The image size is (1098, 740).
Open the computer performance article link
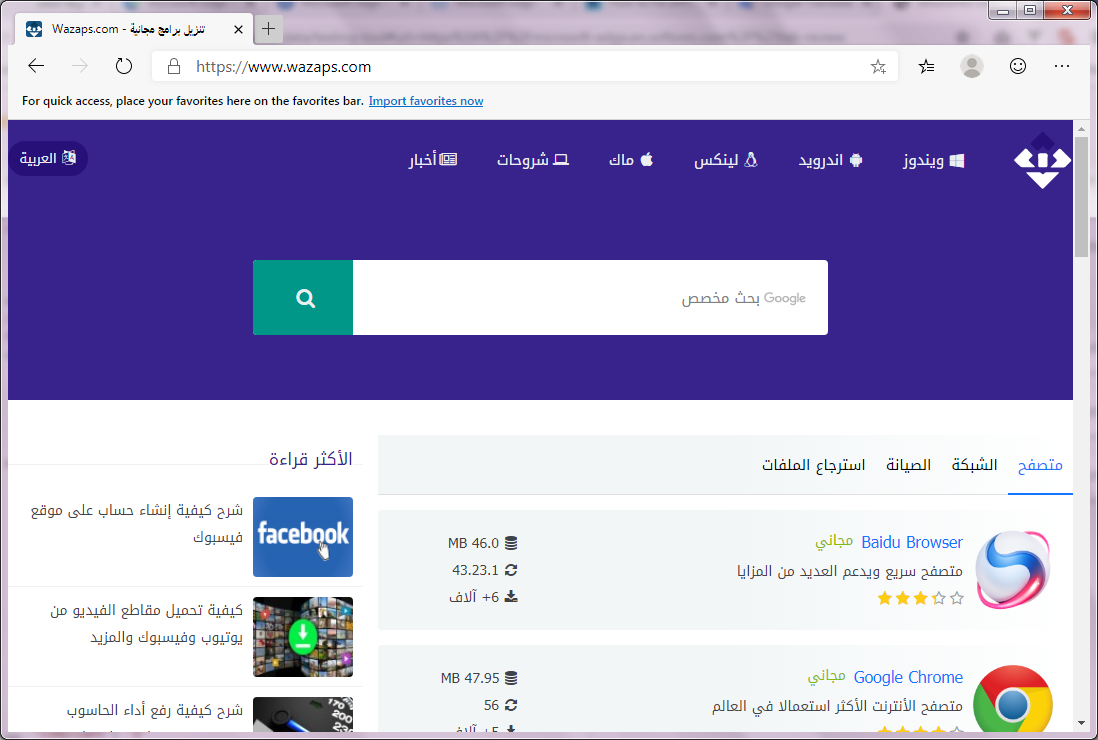(155, 711)
